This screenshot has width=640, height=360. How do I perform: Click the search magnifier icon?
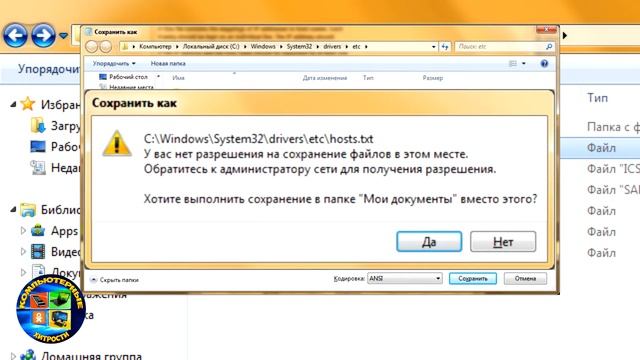[549, 47]
